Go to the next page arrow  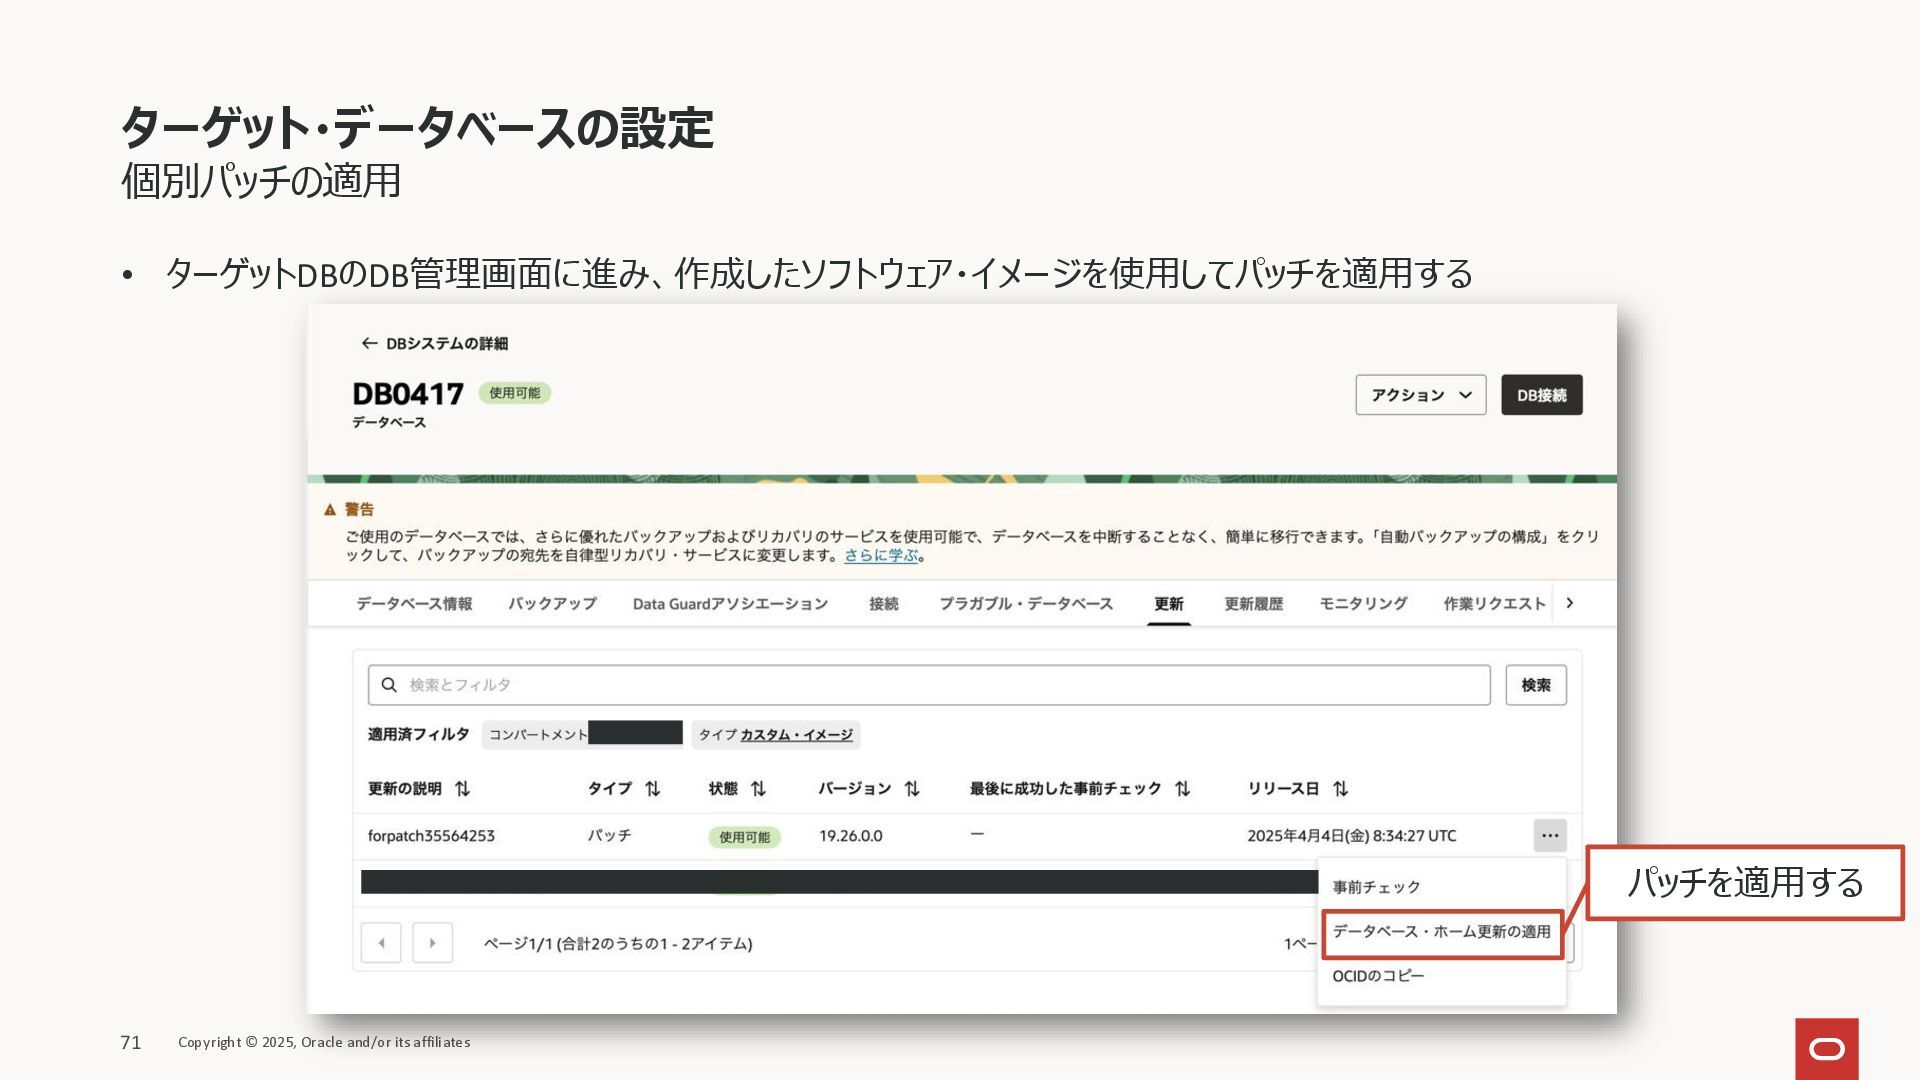[x=433, y=943]
